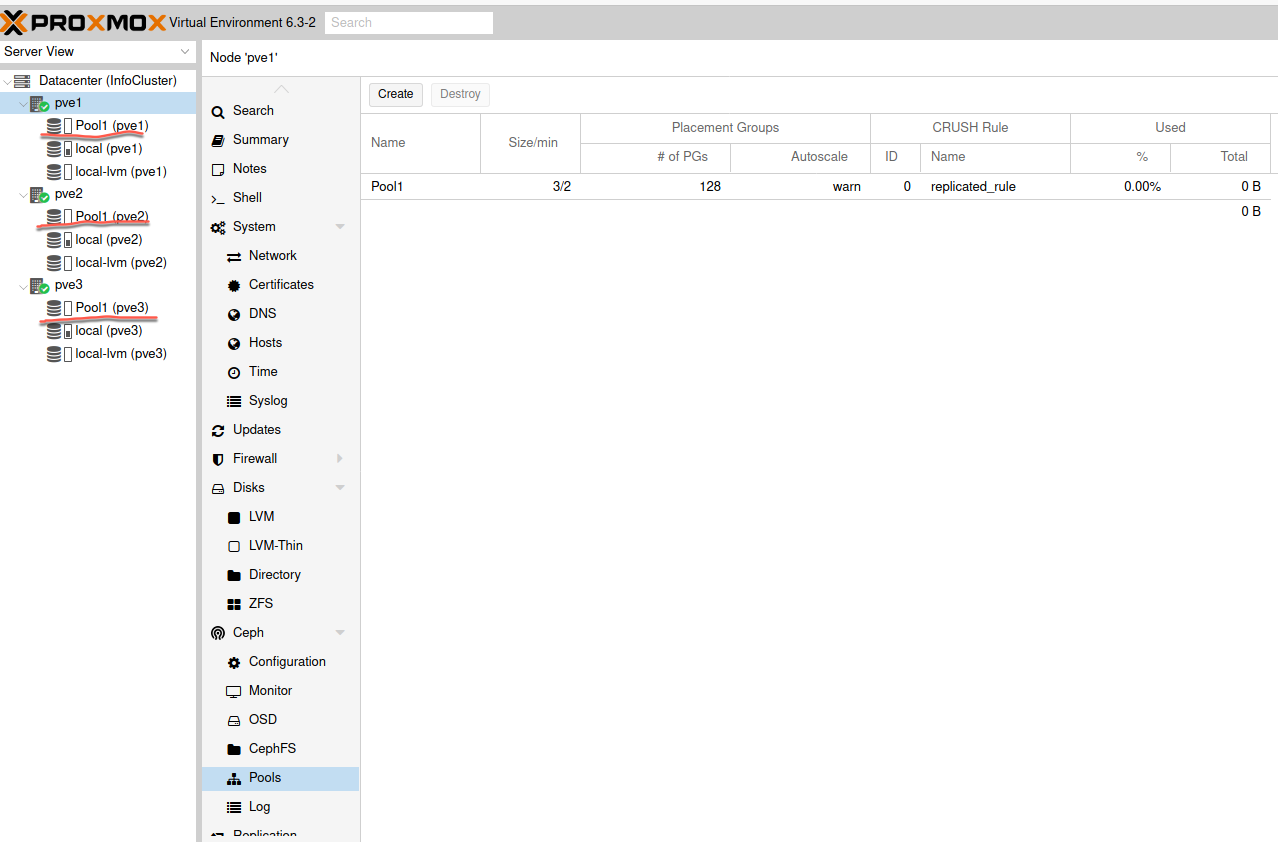Viewport: 1278px width, 842px height.
Task: Click the Pools sitemap icon
Action: pyautogui.click(x=234, y=778)
